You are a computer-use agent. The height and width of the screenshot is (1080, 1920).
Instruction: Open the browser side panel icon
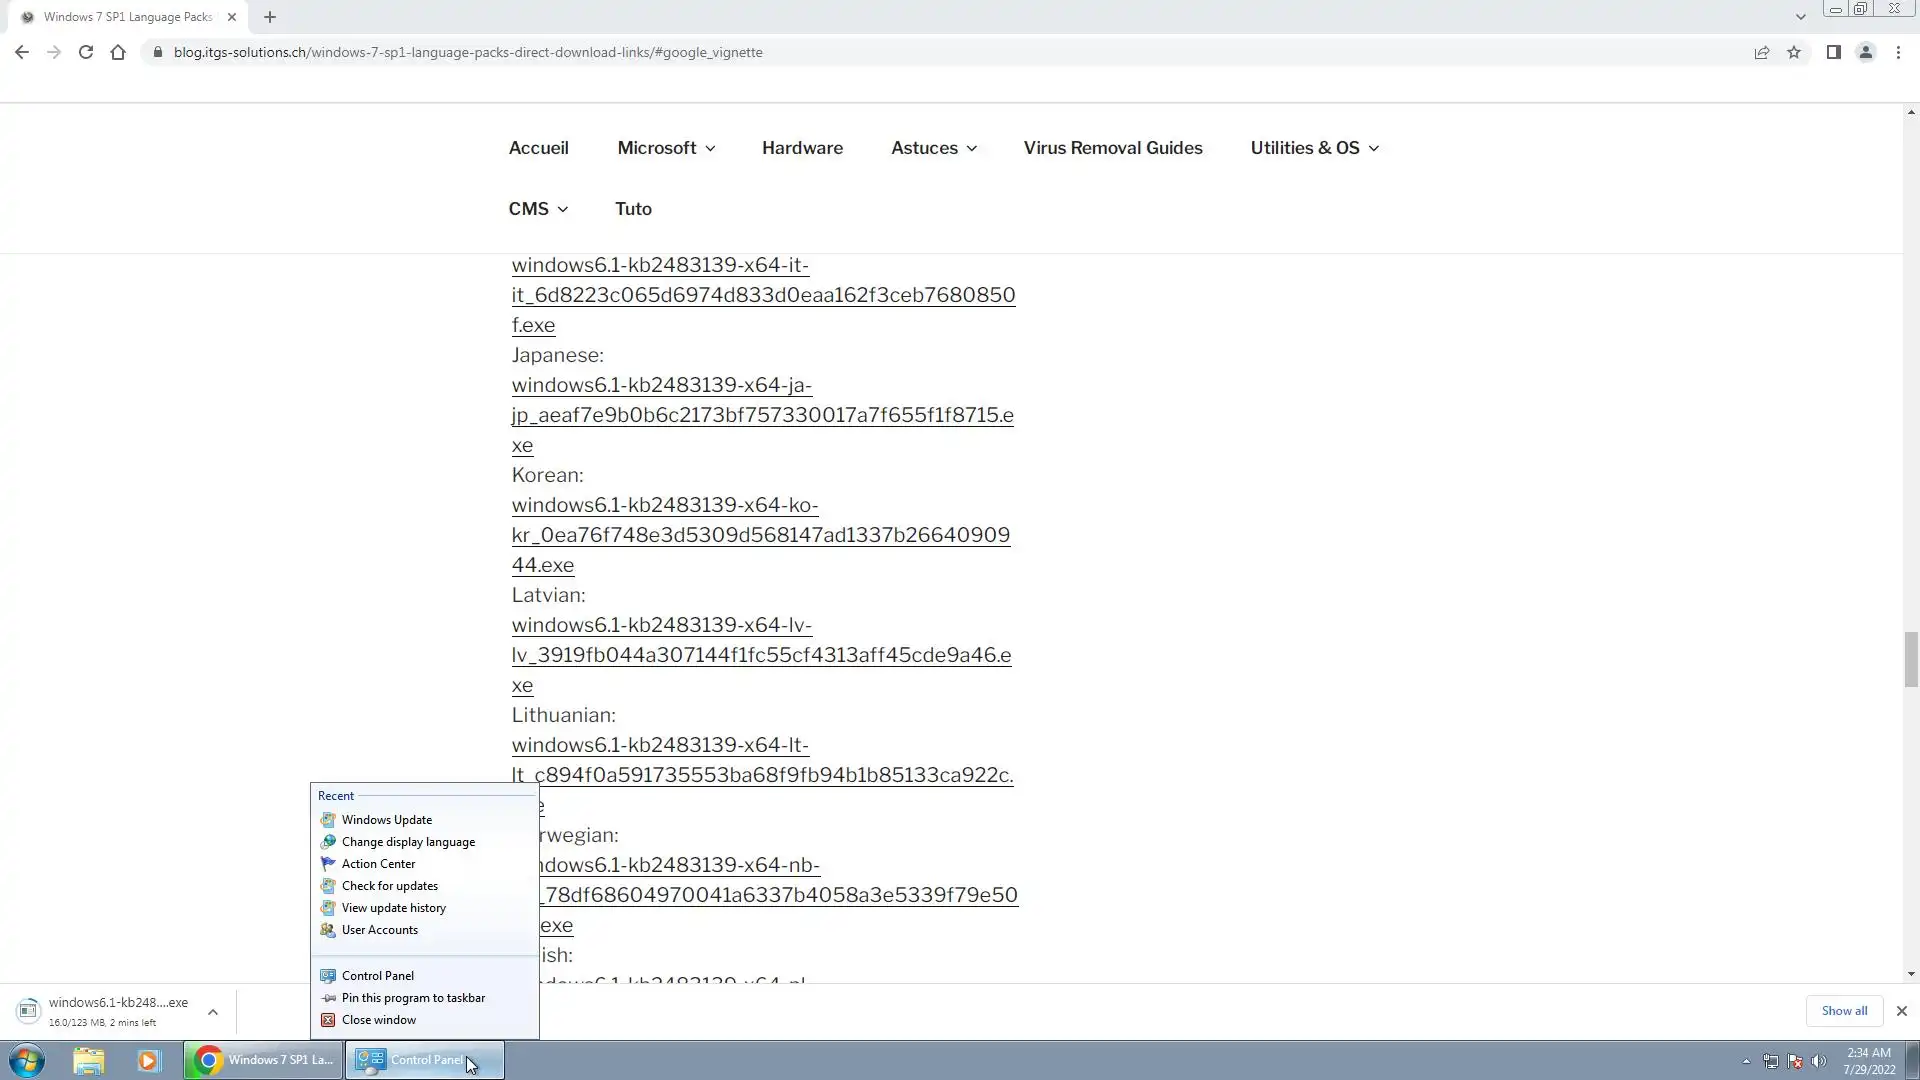[x=1833, y=52]
